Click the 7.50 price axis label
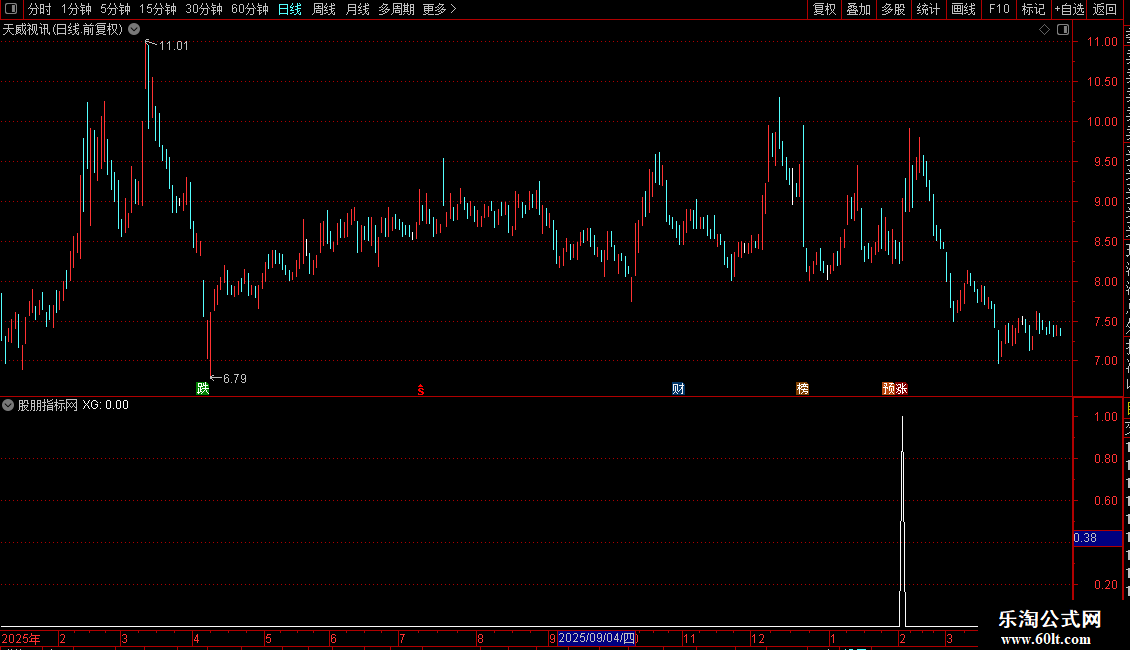Screen dimensions: 1130x650 point(1105,321)
